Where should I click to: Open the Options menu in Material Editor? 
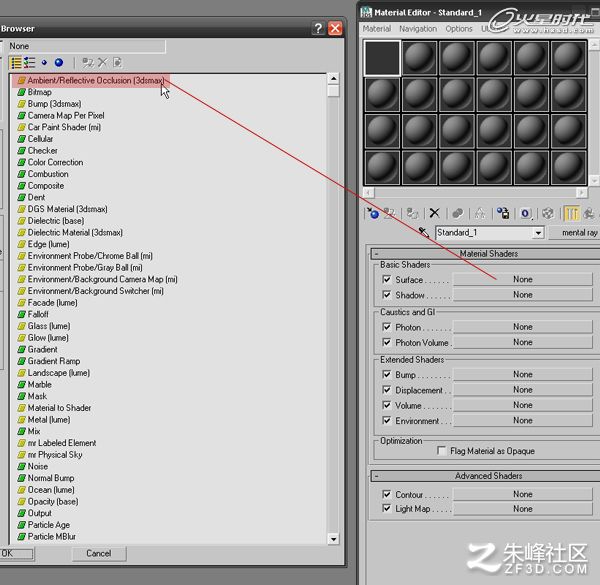pos(458,29)
